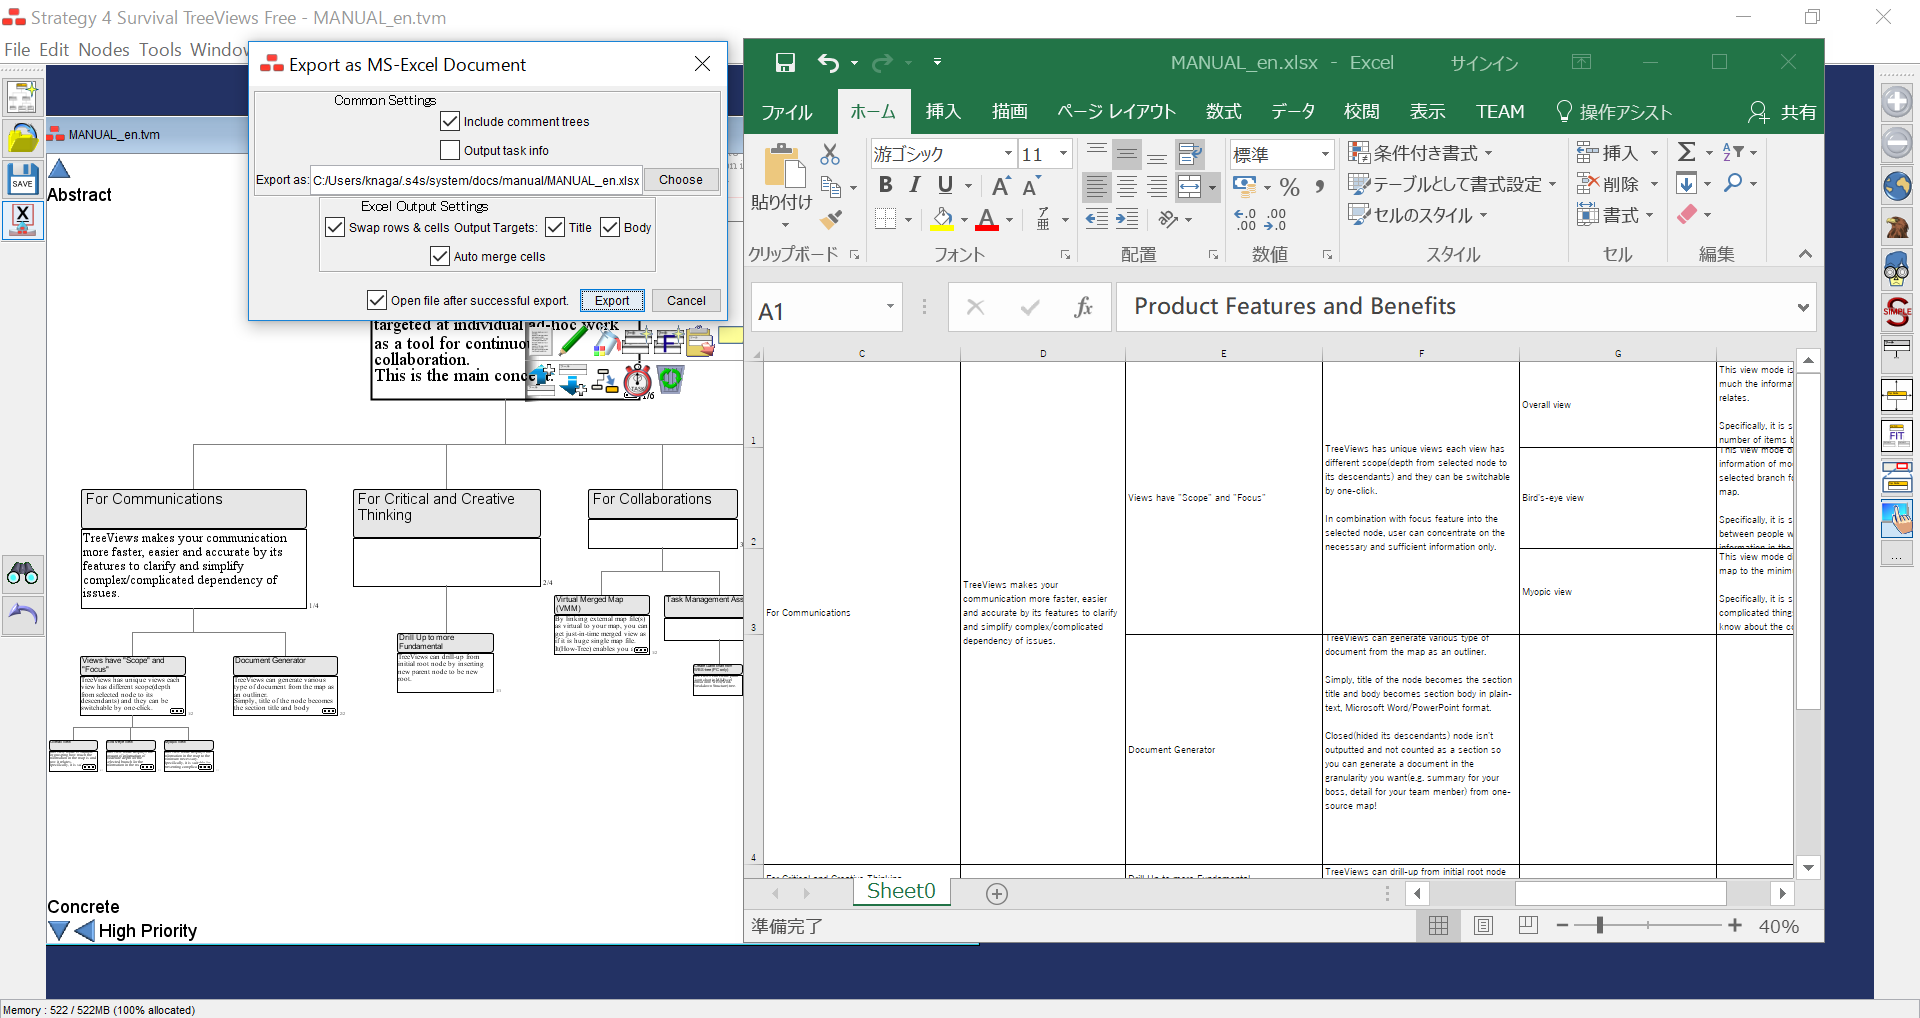Expand the formula bar chevron
The height and width of the screenshot is (1018, 1920).
pos(1803,307)
